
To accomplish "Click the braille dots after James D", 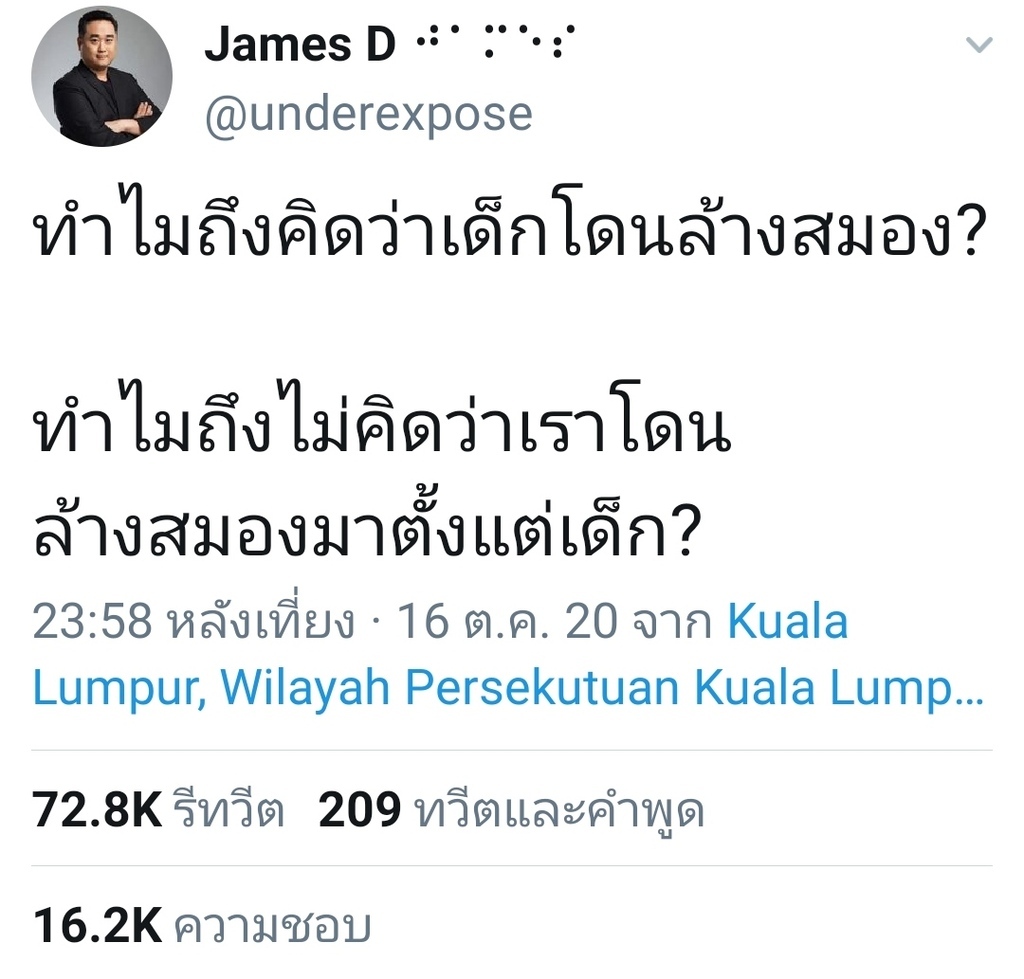I will (x=496, y=40).
